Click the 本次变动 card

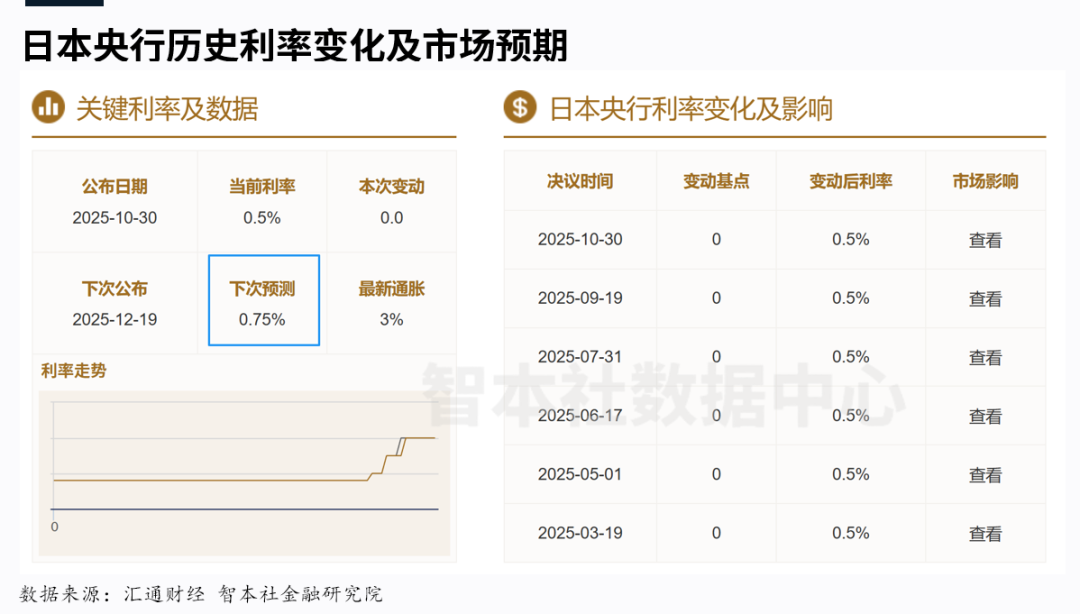point(391,201)
